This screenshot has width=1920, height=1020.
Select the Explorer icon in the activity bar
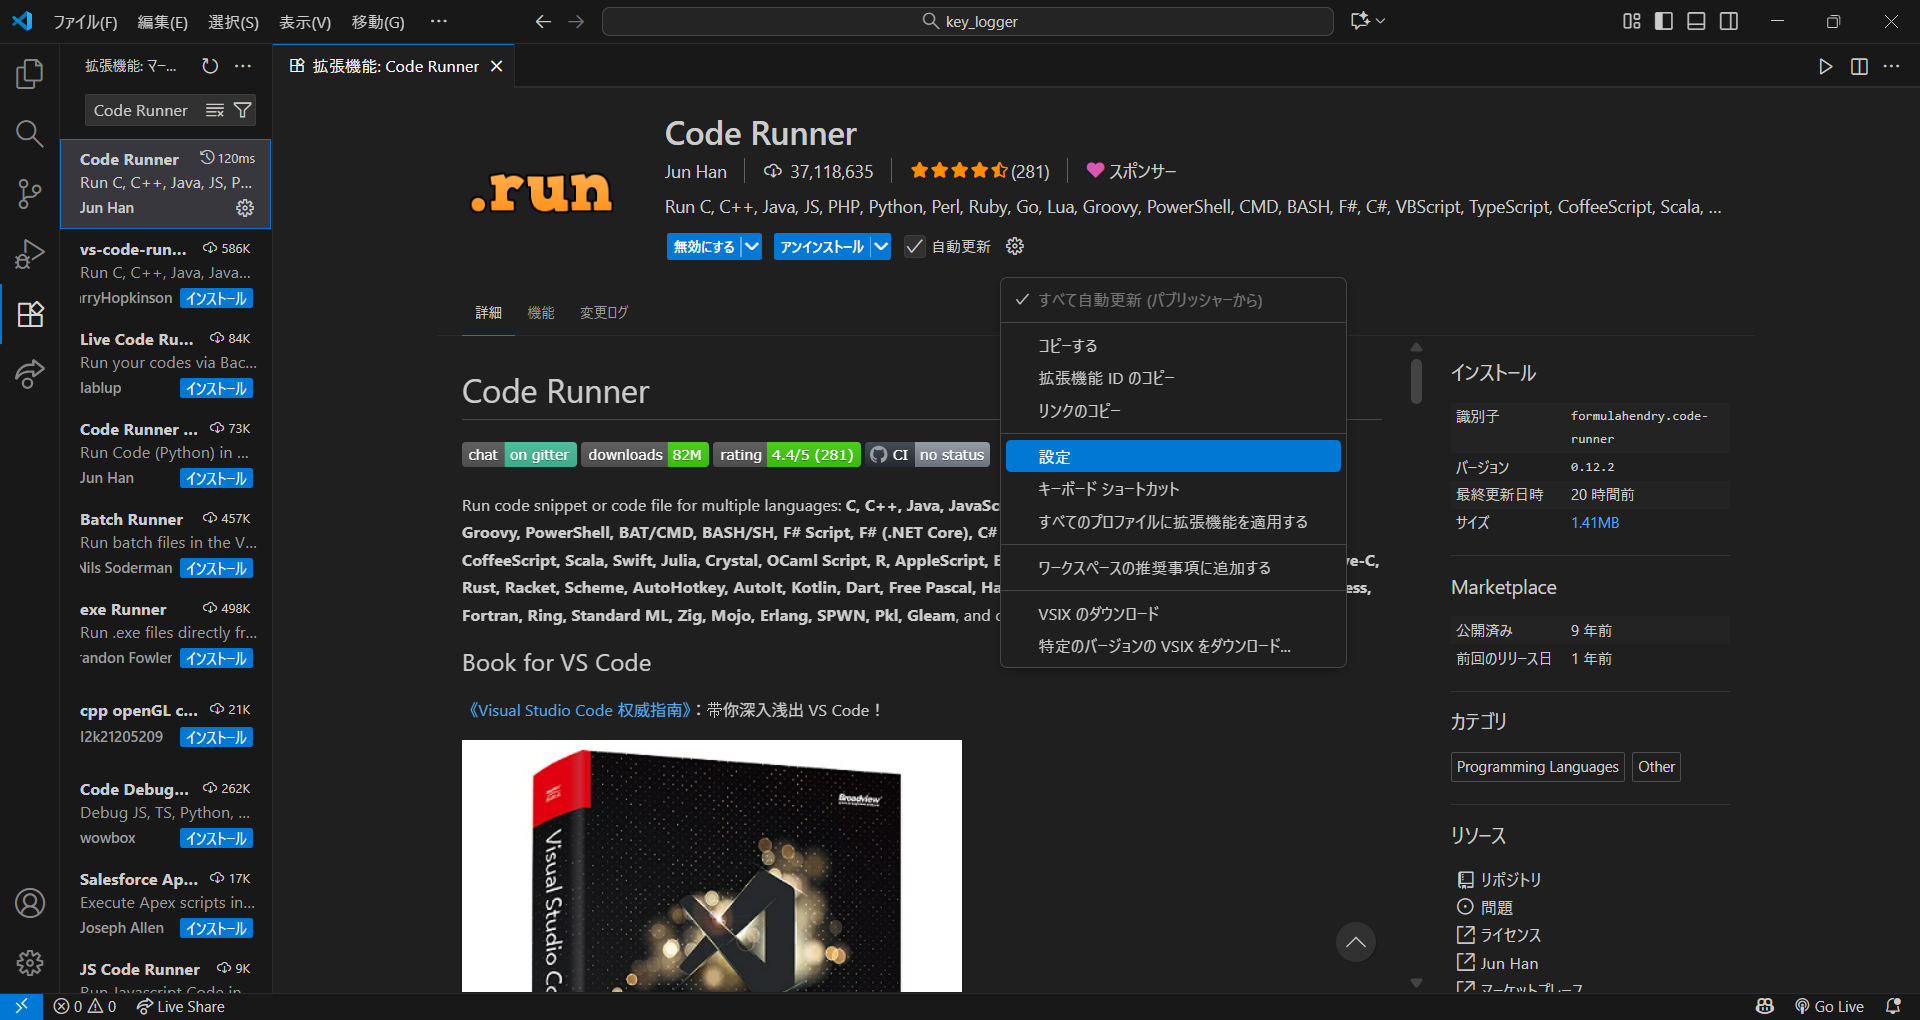[29, 73]
